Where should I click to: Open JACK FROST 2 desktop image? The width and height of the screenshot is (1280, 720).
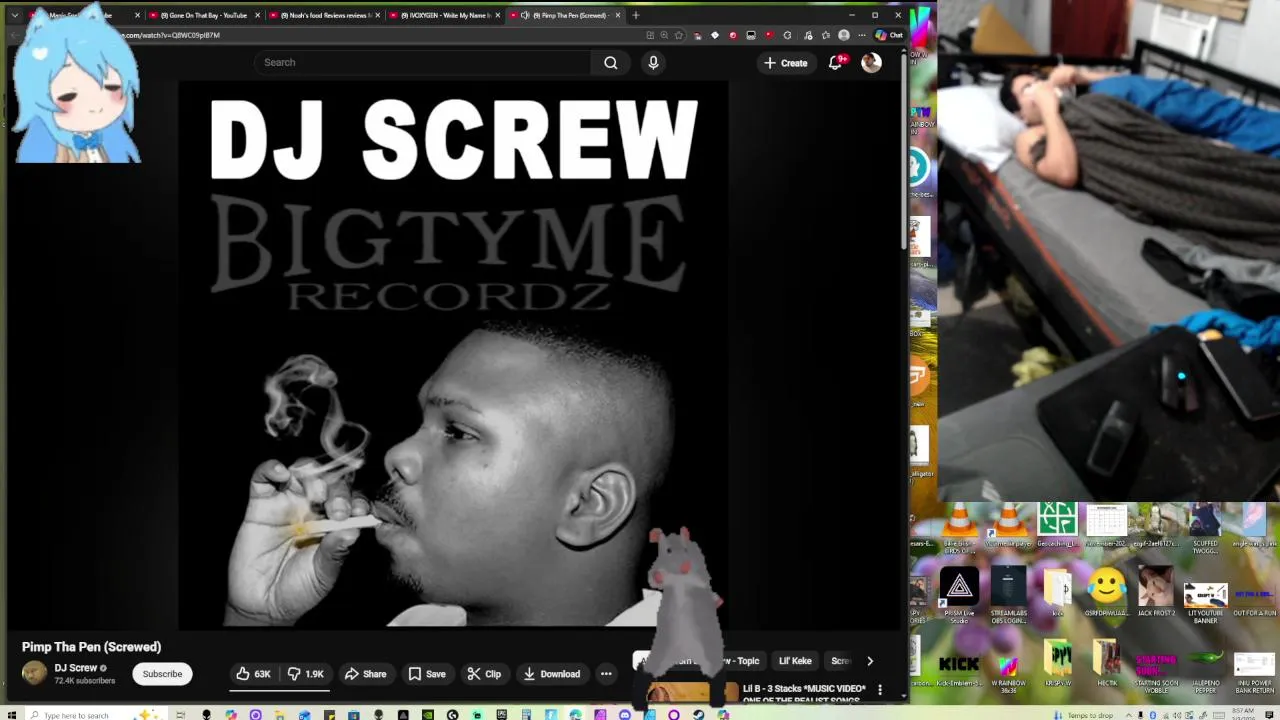point(1156,592)
